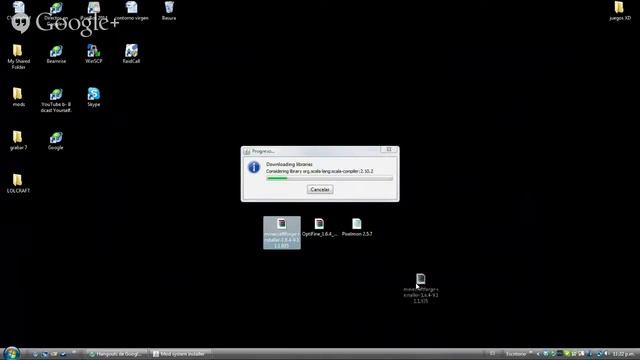Click the taskbar clock showing 11:22 p.m.

[x=623, y=354]
